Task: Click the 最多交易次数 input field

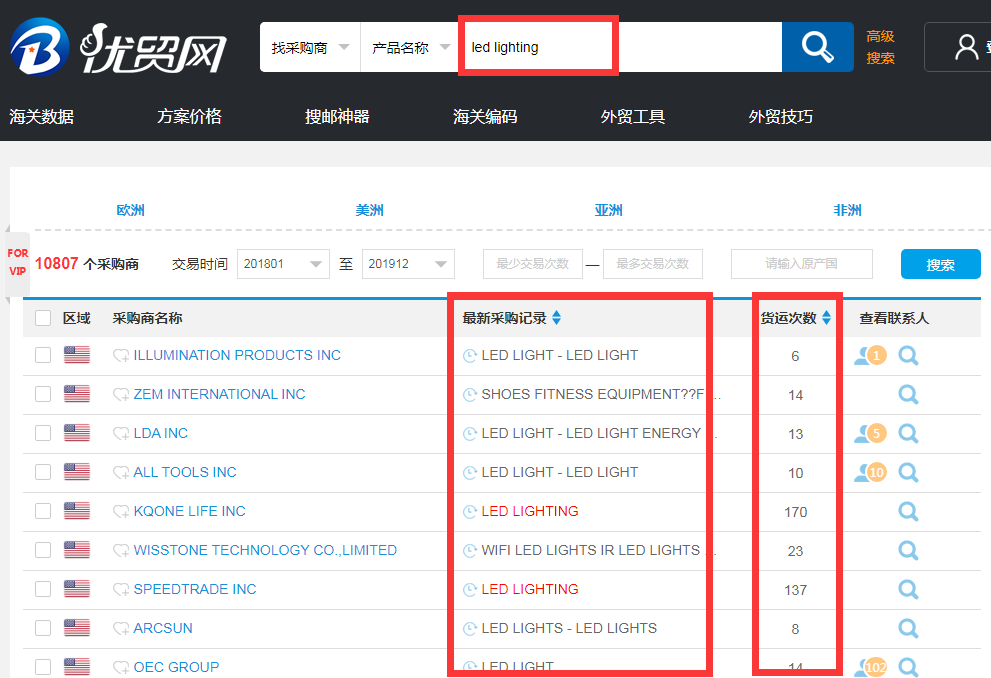Action: coord(653,264)
